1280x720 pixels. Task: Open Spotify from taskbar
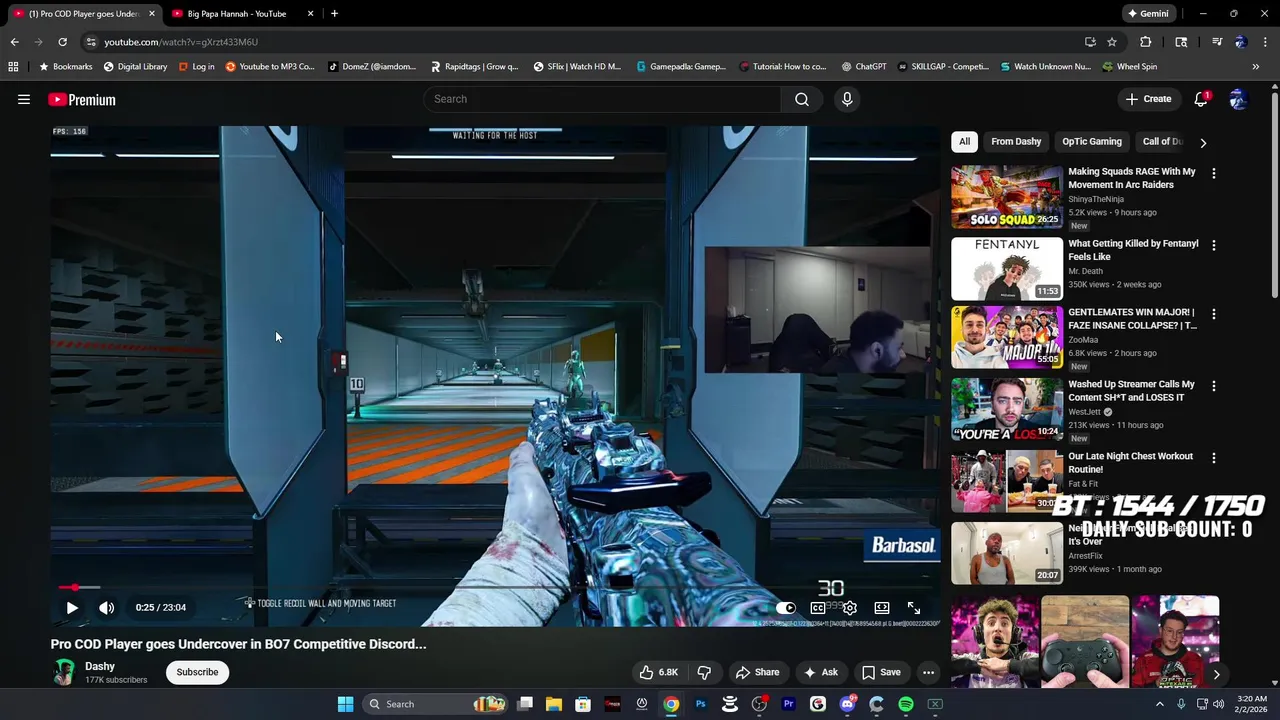[906, 704]
